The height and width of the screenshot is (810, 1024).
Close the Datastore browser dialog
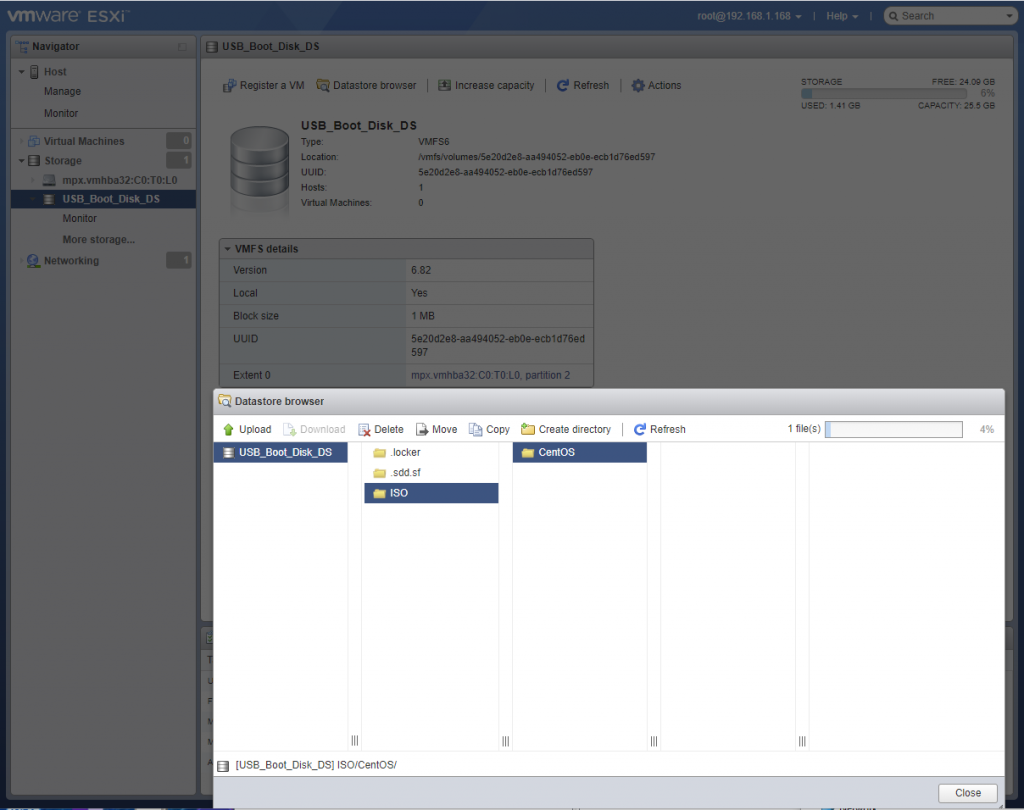[967, 792]
